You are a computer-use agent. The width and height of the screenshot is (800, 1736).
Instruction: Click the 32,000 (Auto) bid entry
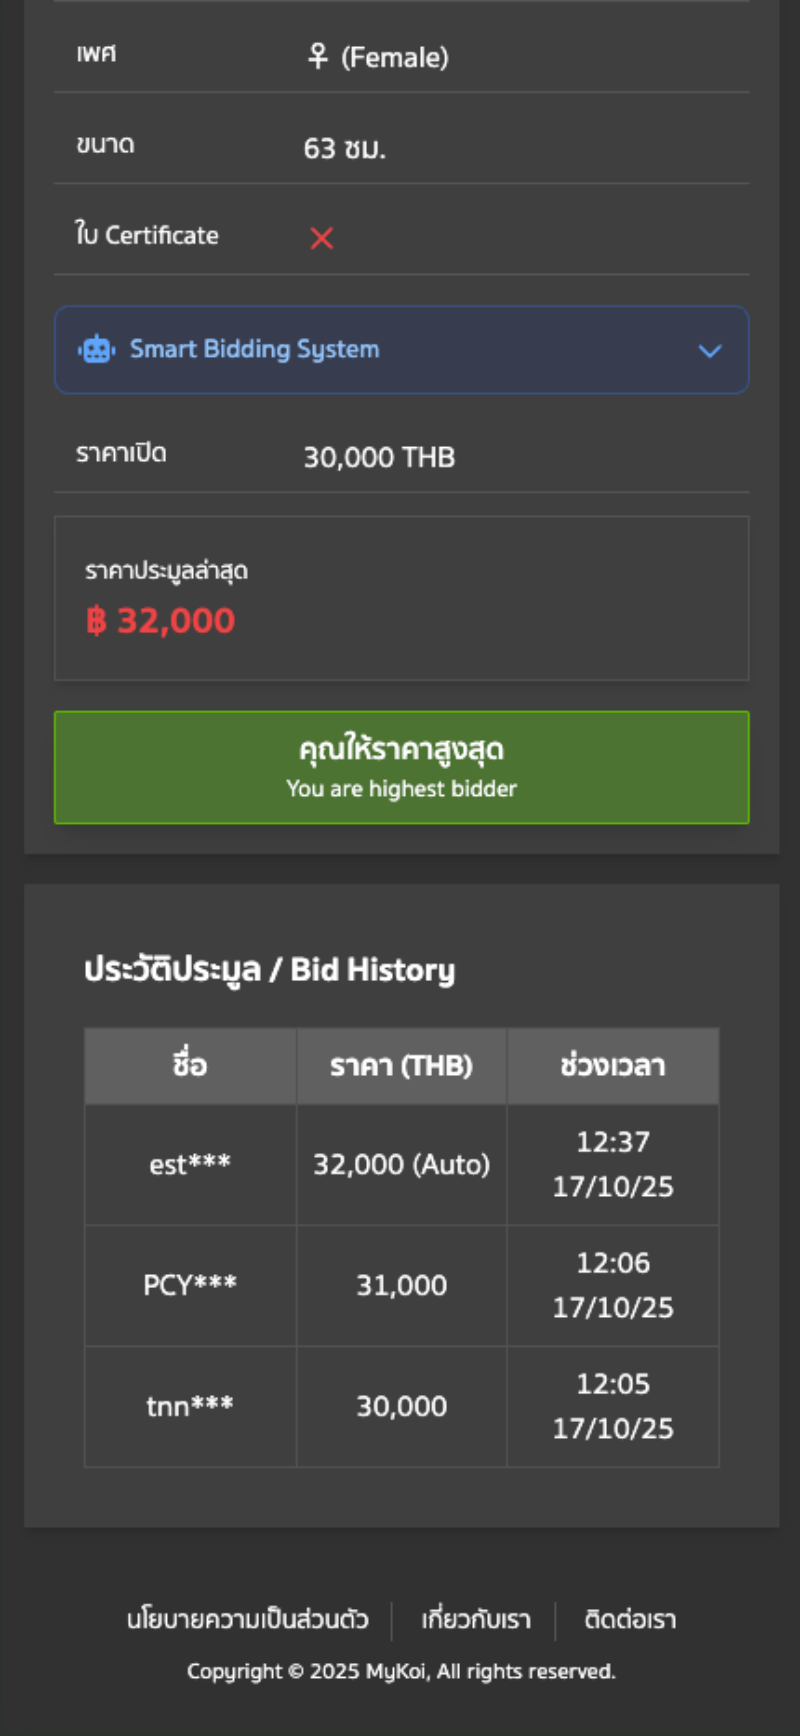(401, 1164)
